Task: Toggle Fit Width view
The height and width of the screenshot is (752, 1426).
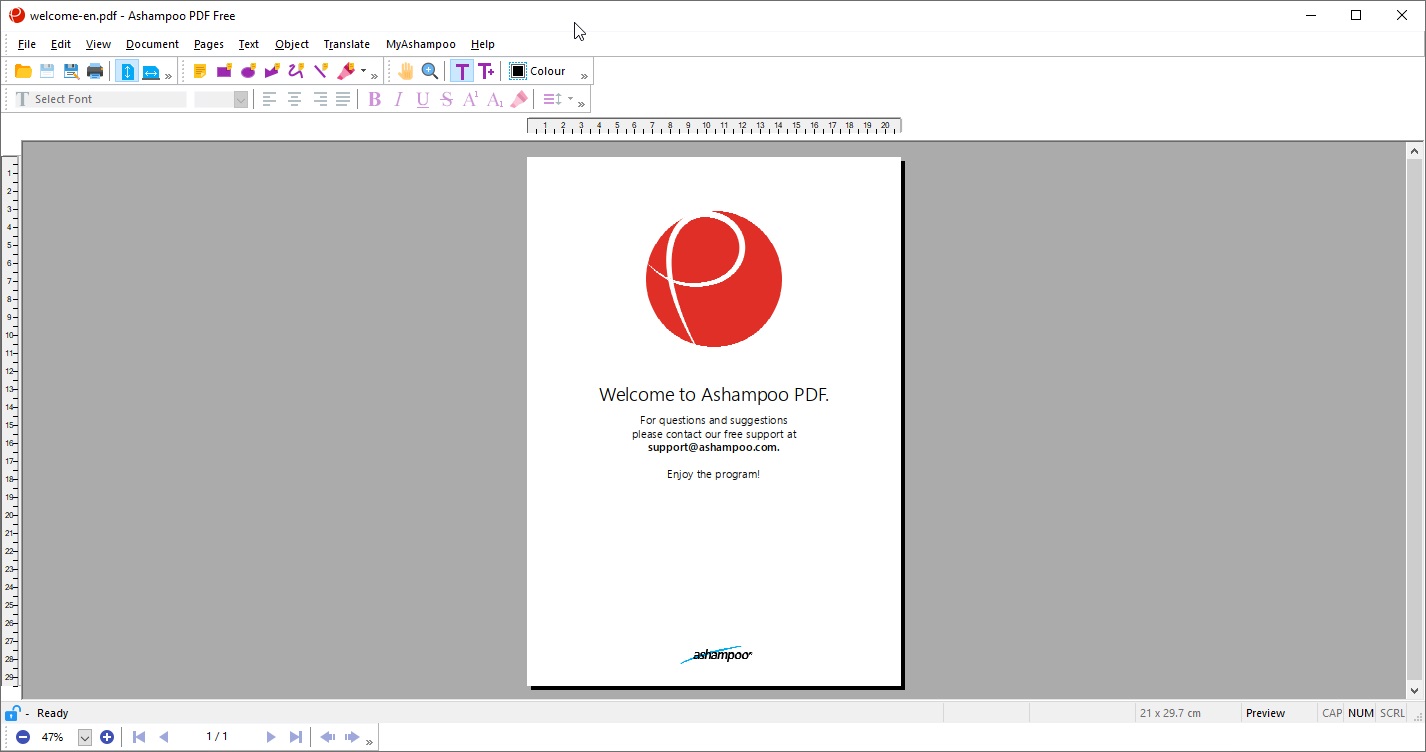Action: pos(151,71)
